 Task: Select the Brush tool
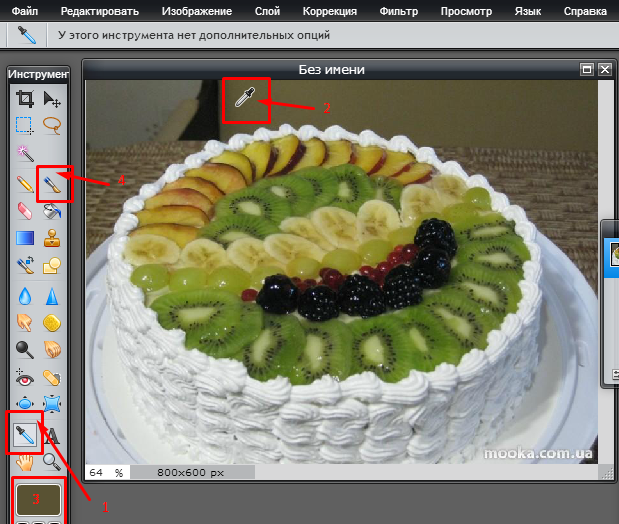(52, 183)
